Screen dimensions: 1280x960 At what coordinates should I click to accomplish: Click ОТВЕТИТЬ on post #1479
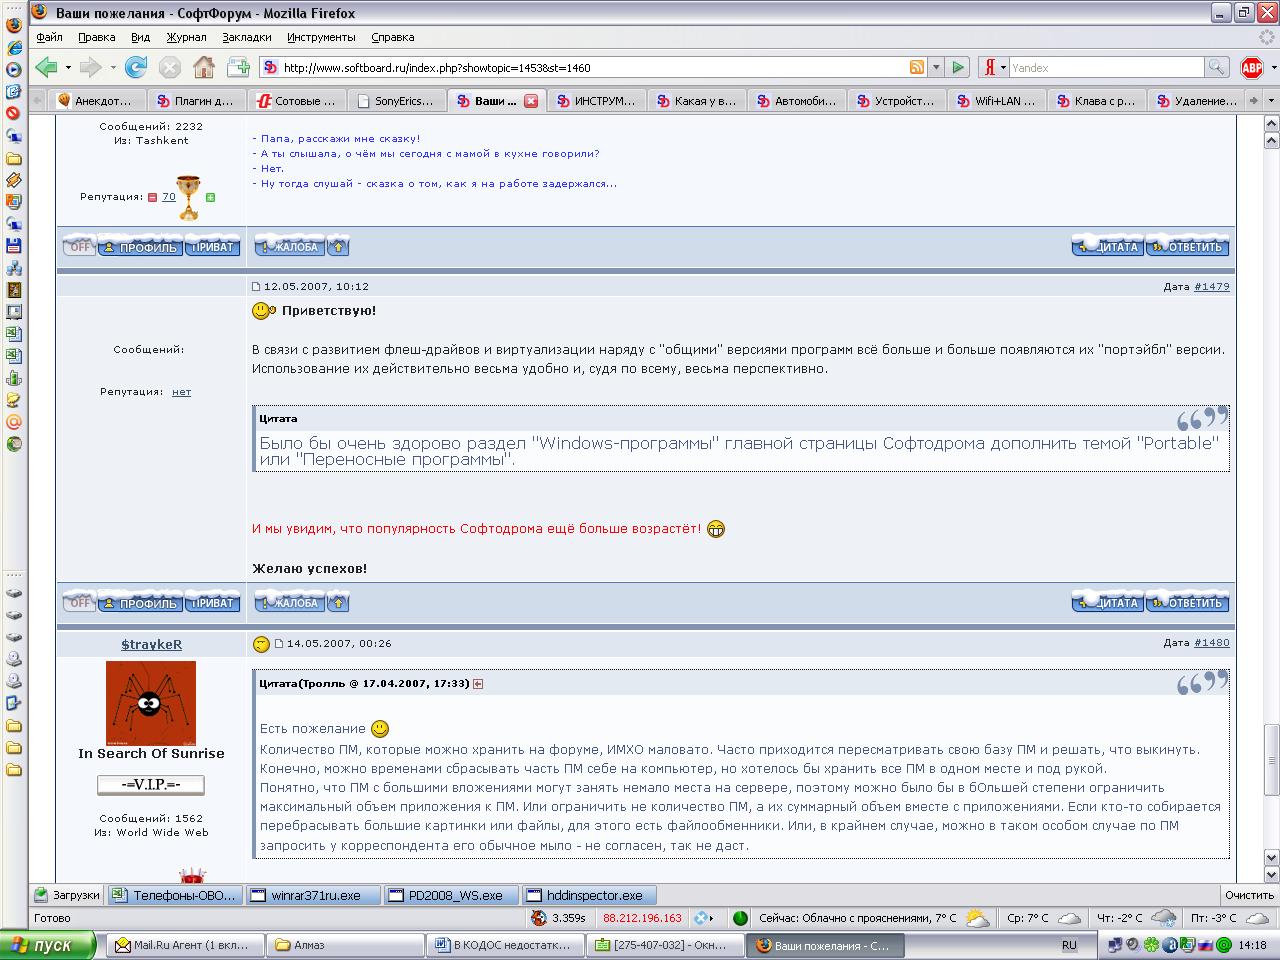point(1188,603)
